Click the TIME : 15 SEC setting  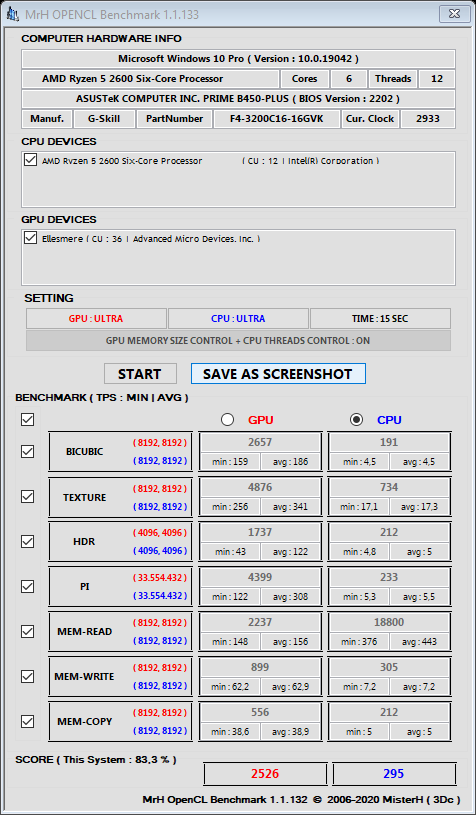tap(380, 319)
